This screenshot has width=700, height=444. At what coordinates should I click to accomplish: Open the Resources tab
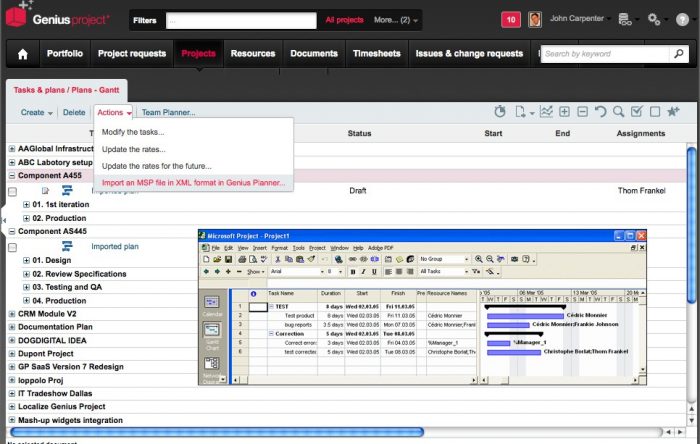pyautogui.click(x=253, y=54)
